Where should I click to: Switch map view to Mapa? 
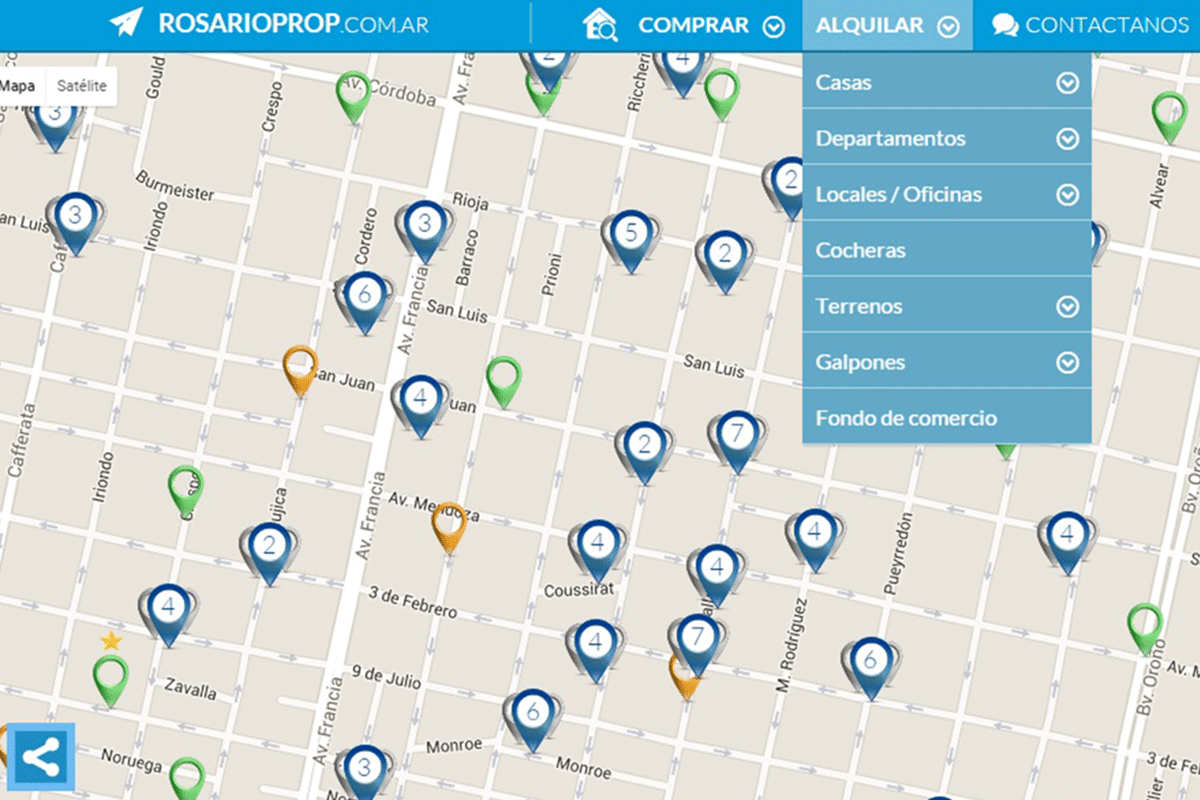(18, 86)
